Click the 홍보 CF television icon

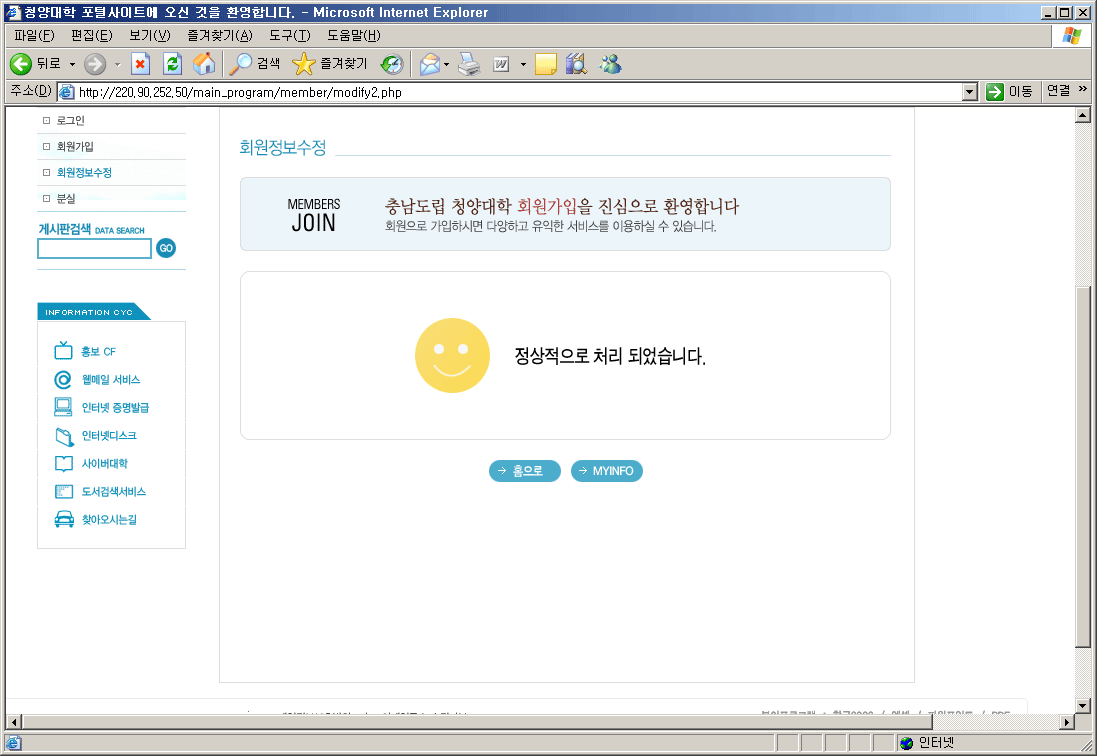pos(64,351)
